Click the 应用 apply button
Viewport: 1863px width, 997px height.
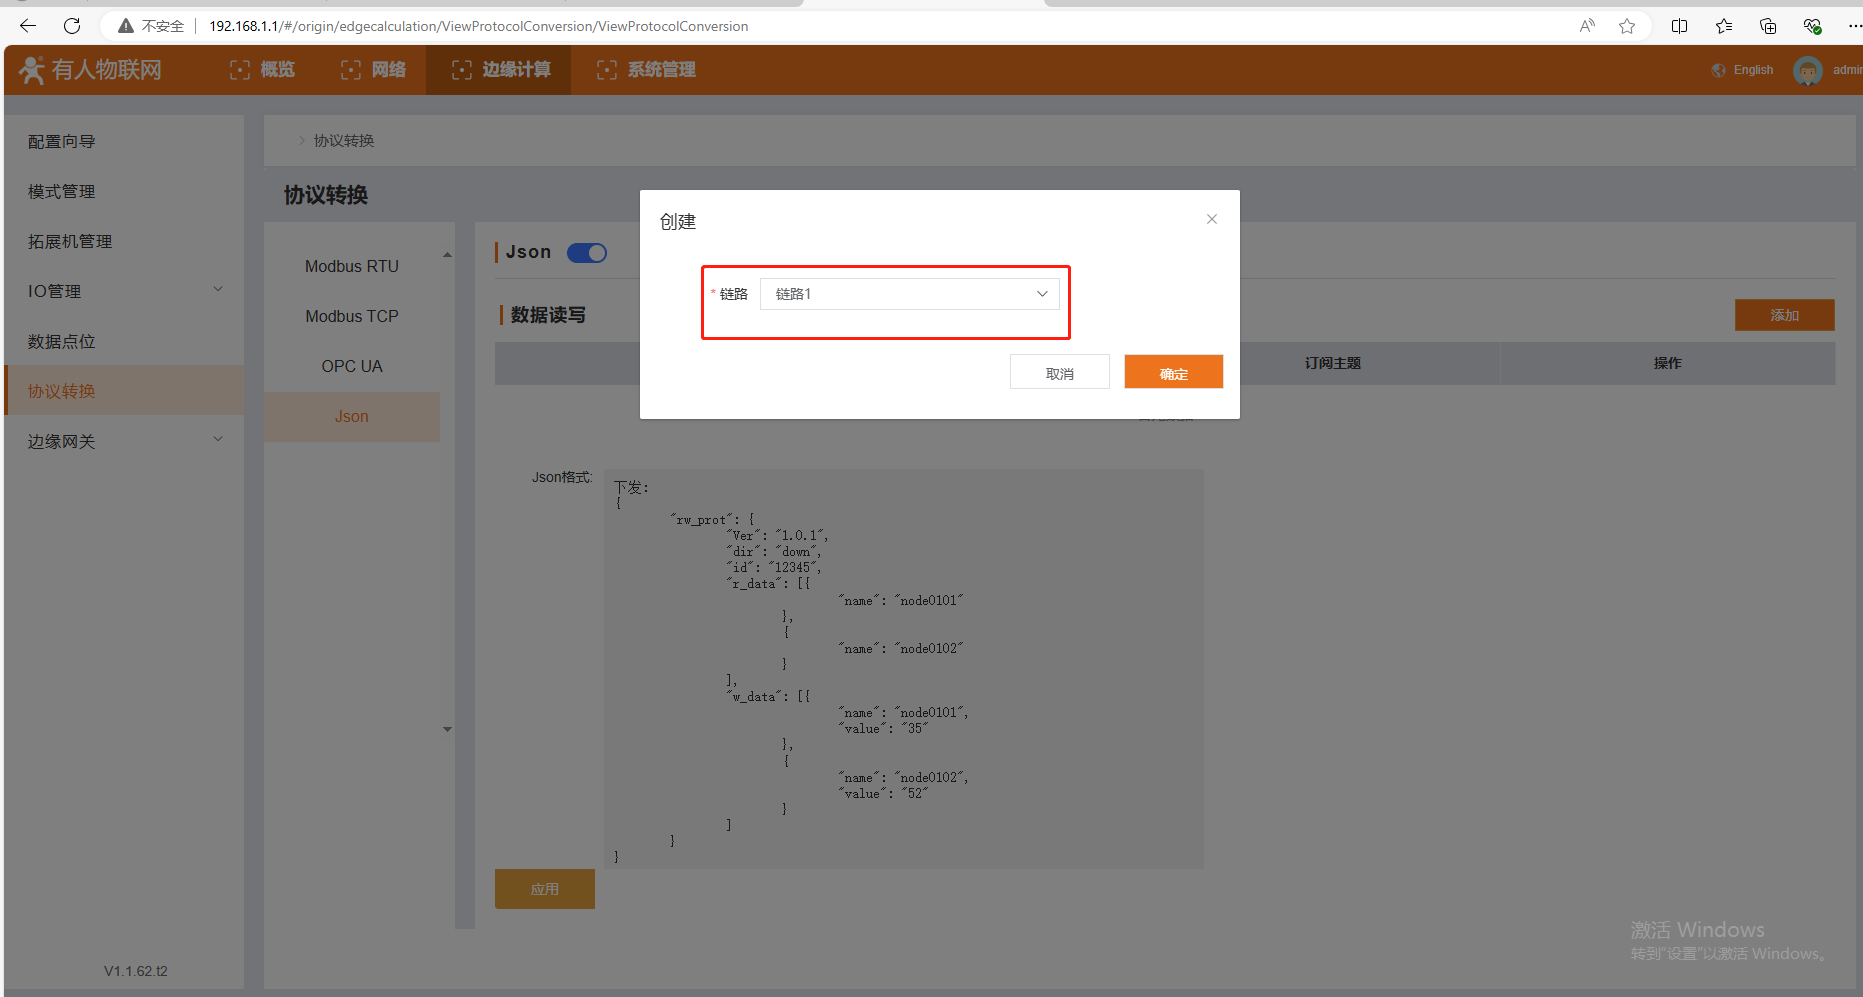click(x=545, y=889)
